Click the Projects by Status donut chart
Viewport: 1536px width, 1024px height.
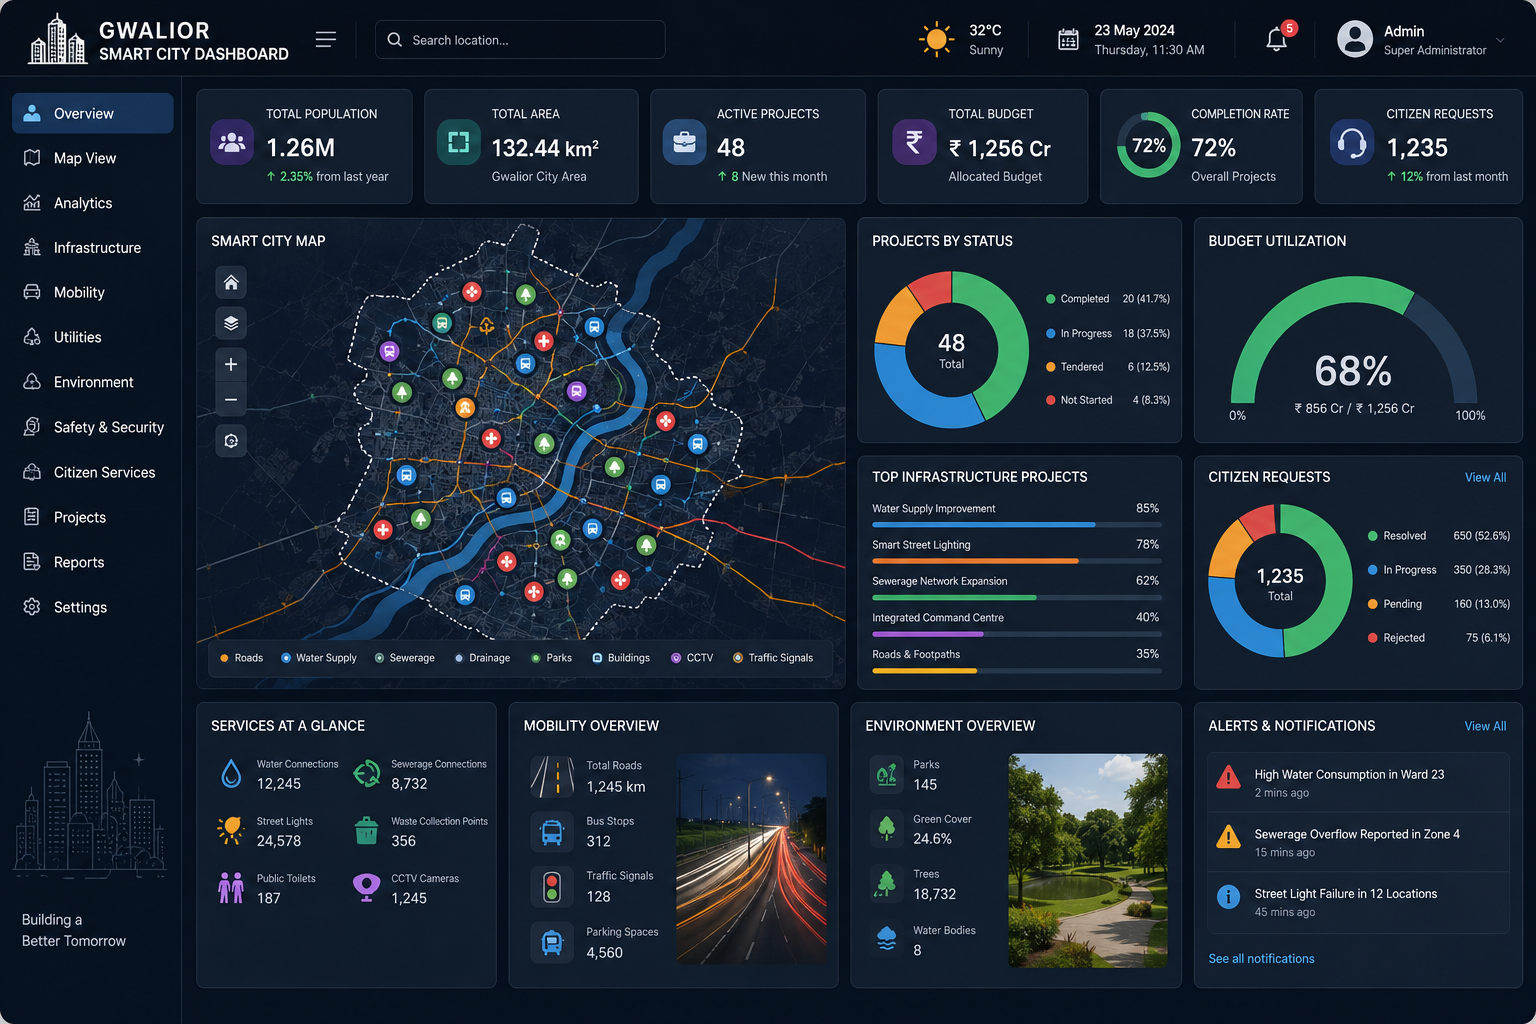952,350
